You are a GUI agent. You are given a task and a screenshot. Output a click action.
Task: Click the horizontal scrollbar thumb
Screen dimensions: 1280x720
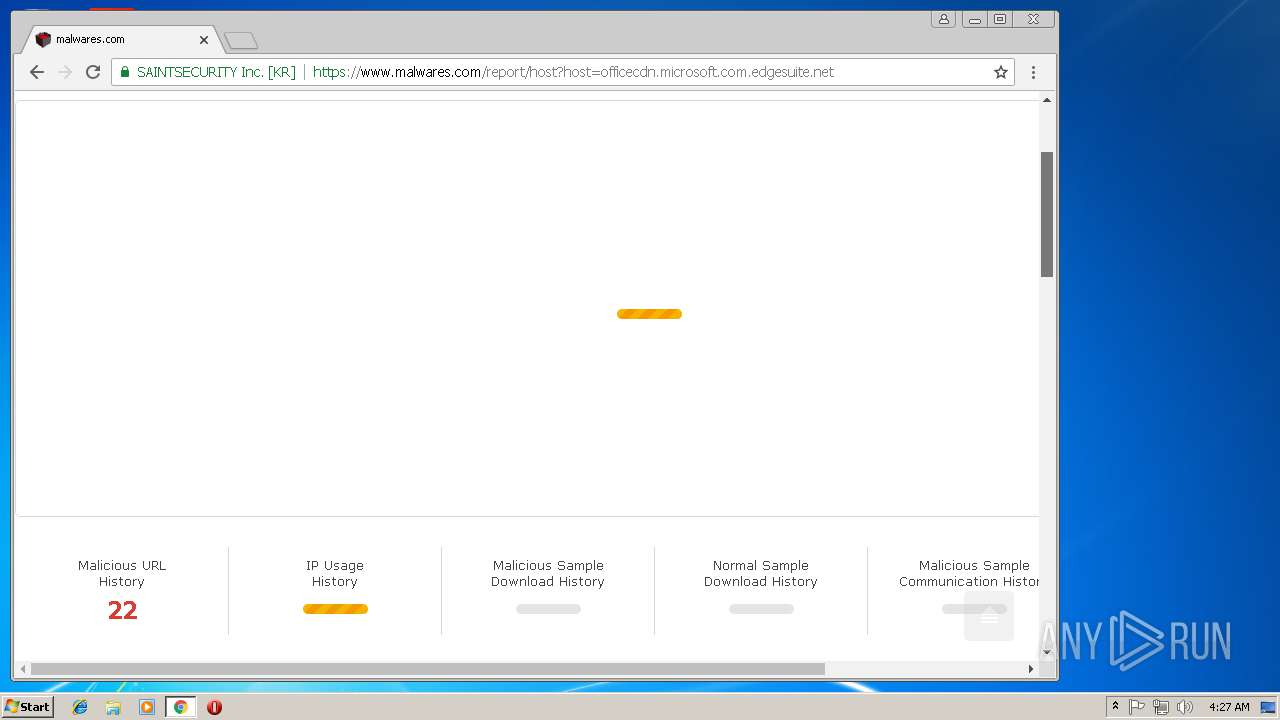click(427, 669)
